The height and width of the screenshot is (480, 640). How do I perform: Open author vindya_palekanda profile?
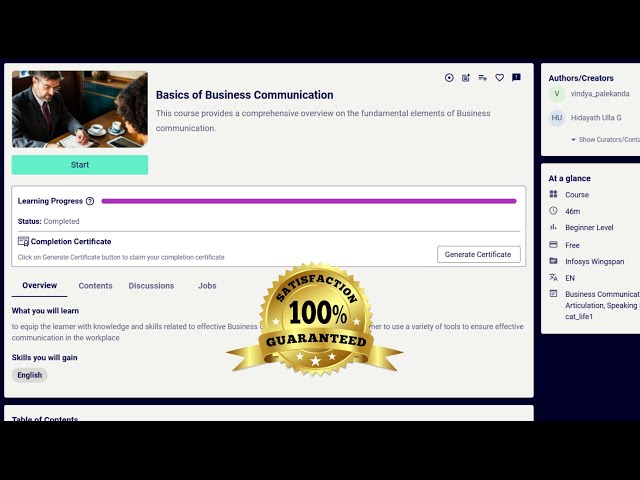[600, 94]
